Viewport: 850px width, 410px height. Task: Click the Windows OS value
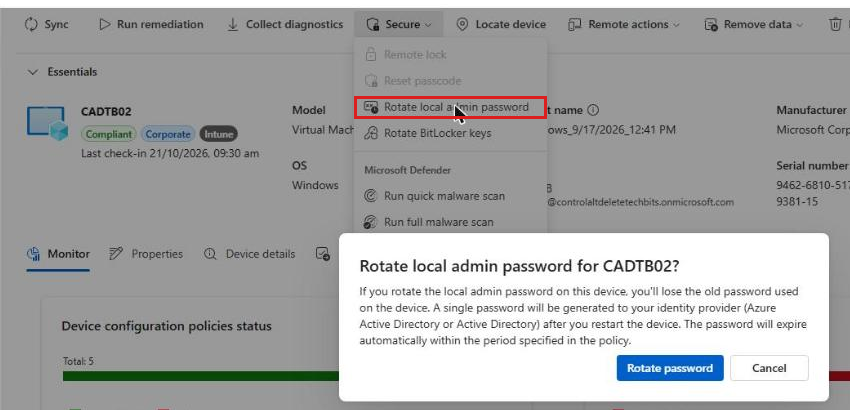315,185
